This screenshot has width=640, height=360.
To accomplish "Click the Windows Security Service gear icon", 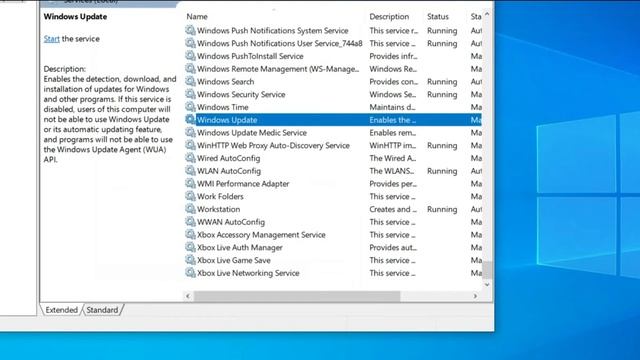I will tap(190, 94).
